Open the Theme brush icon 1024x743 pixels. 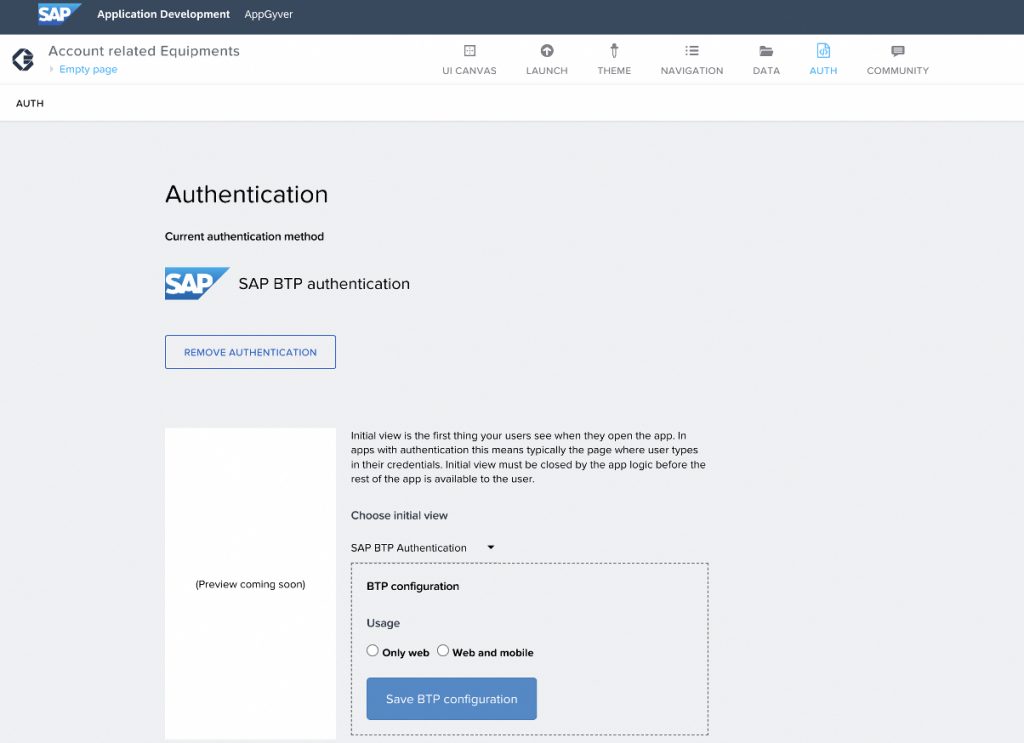614,51
